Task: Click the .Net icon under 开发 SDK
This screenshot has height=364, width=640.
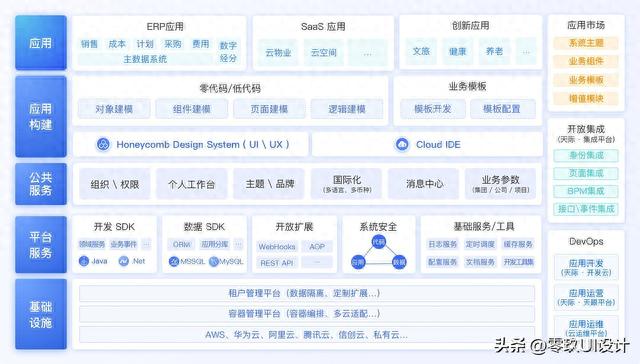Action: [123, 261]
